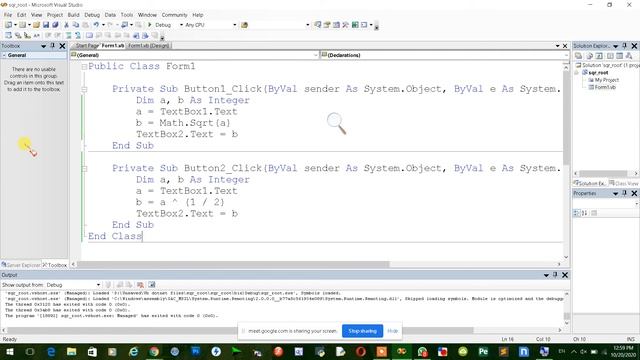Click the Start Debugging play icon
This screenshot has width=640, height=360.
point(150,25)
